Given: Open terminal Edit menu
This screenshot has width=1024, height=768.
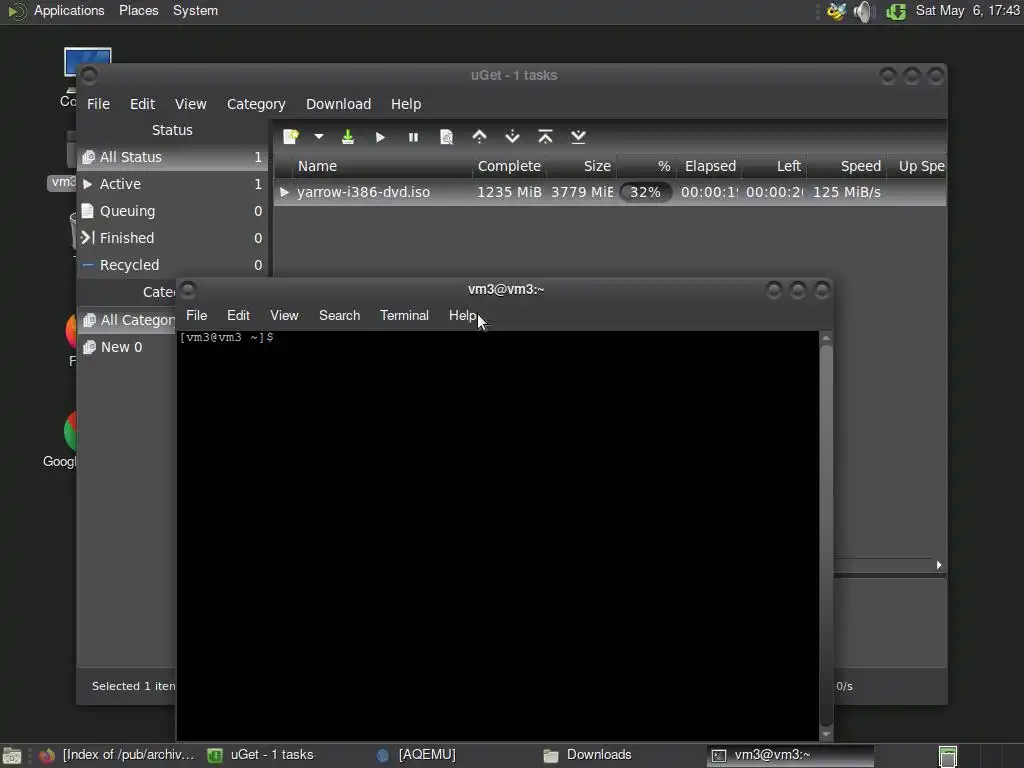Looking at the screenshot, I should (x=238, y=315).
